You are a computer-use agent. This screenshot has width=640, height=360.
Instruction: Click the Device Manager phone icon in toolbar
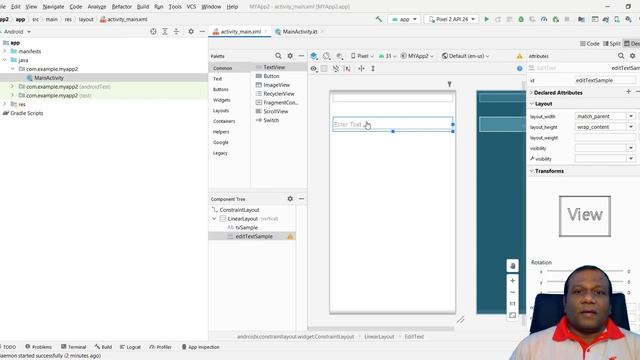point(617,19)
